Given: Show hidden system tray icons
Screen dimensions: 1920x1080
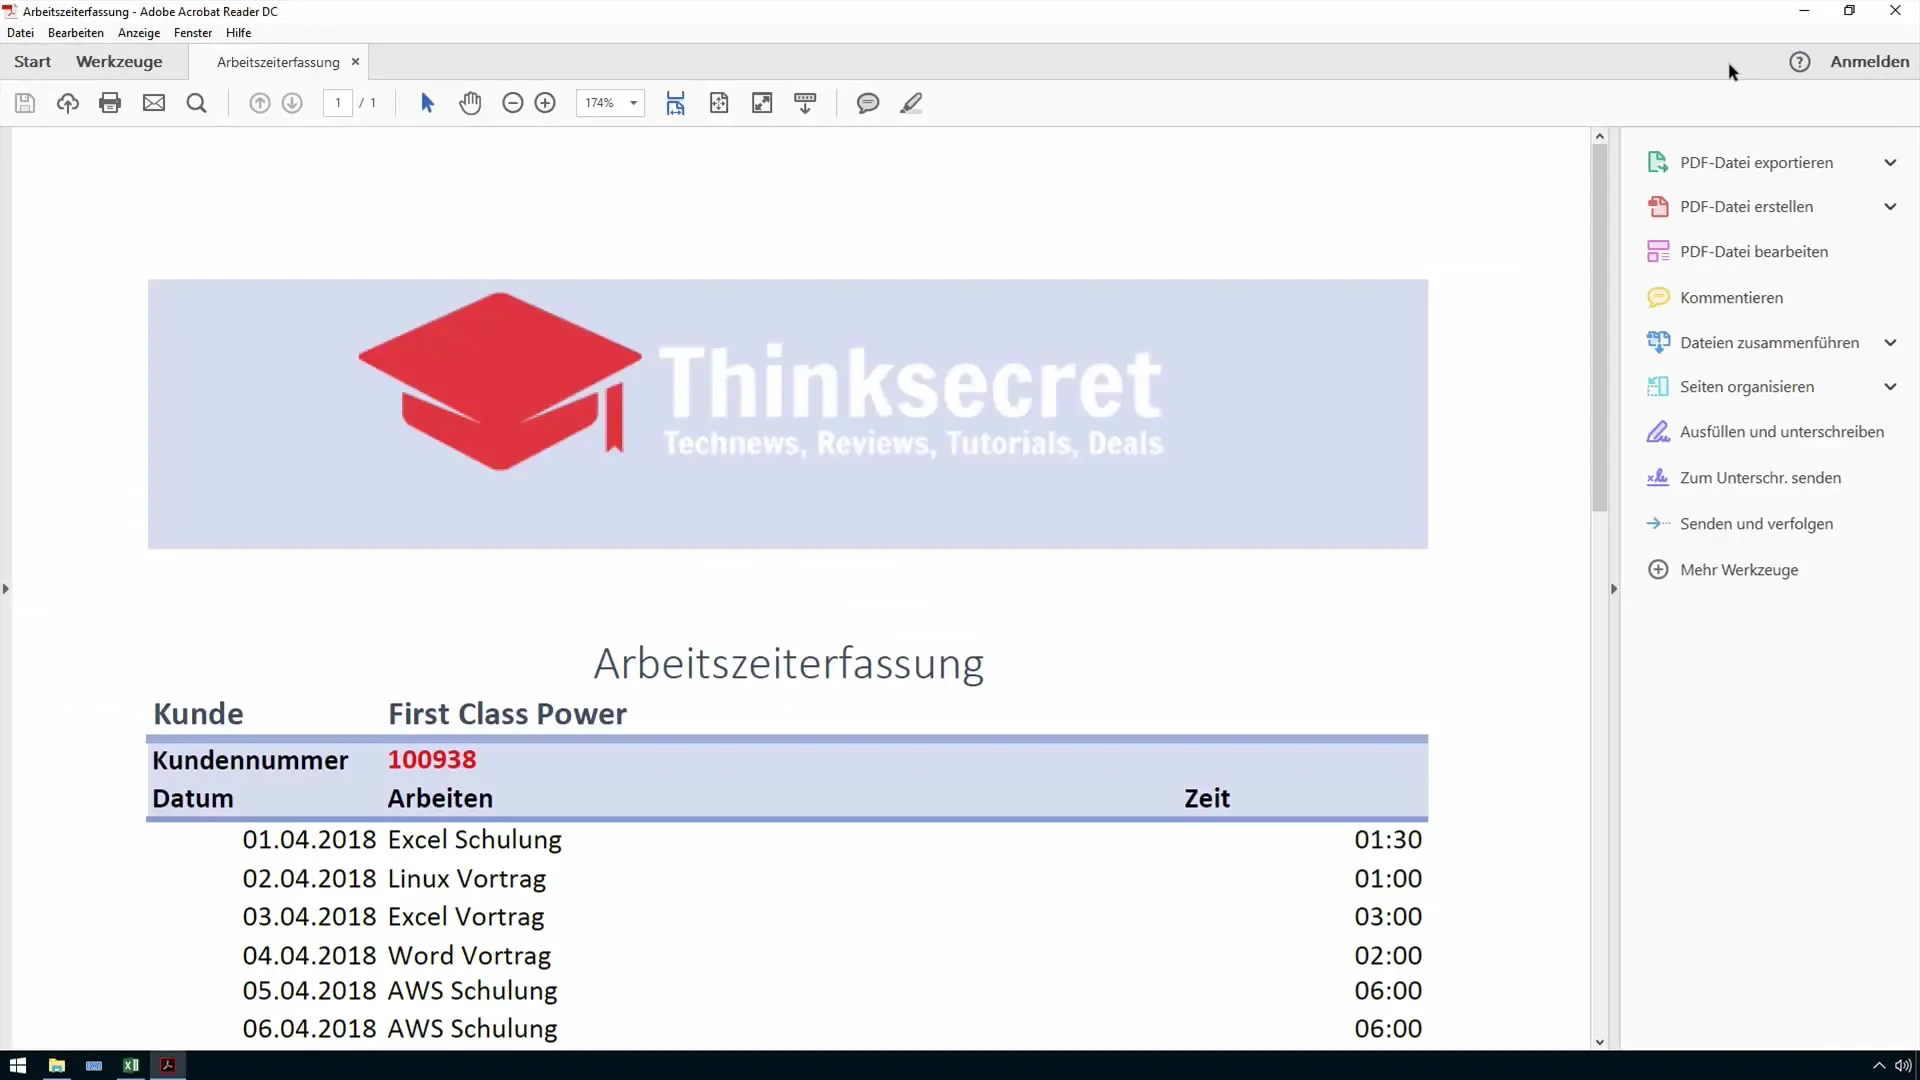Looking at the screenshot, I should pos(1879,1066).
